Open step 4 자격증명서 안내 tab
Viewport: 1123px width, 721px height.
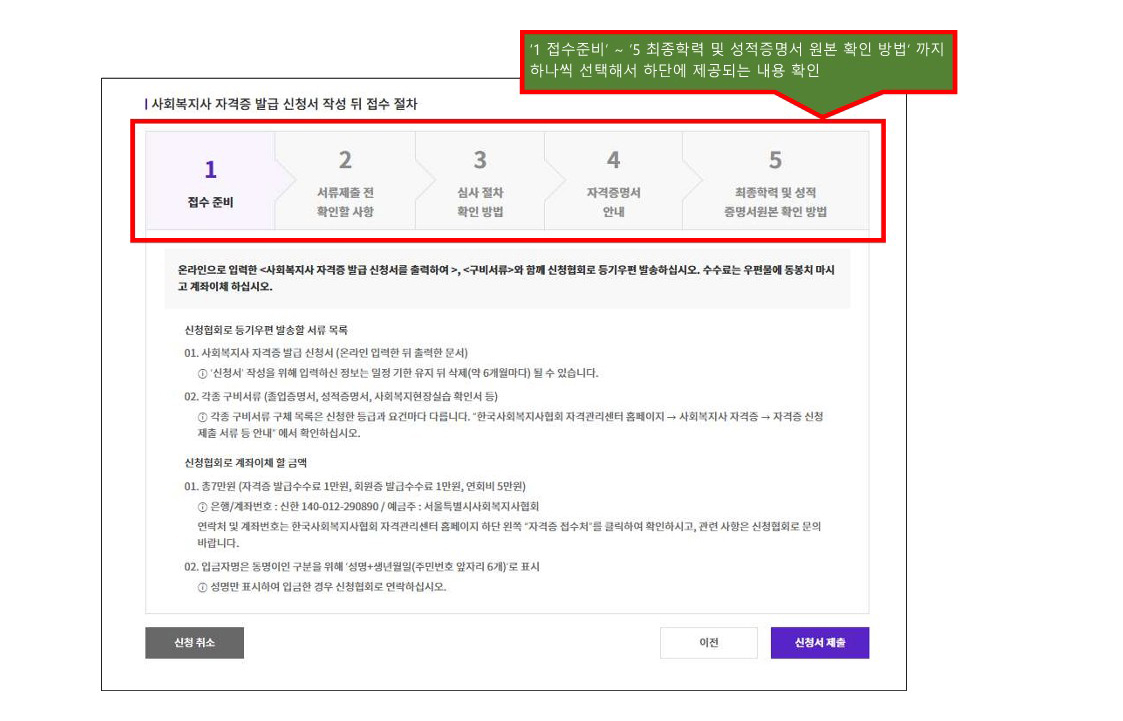613,180
